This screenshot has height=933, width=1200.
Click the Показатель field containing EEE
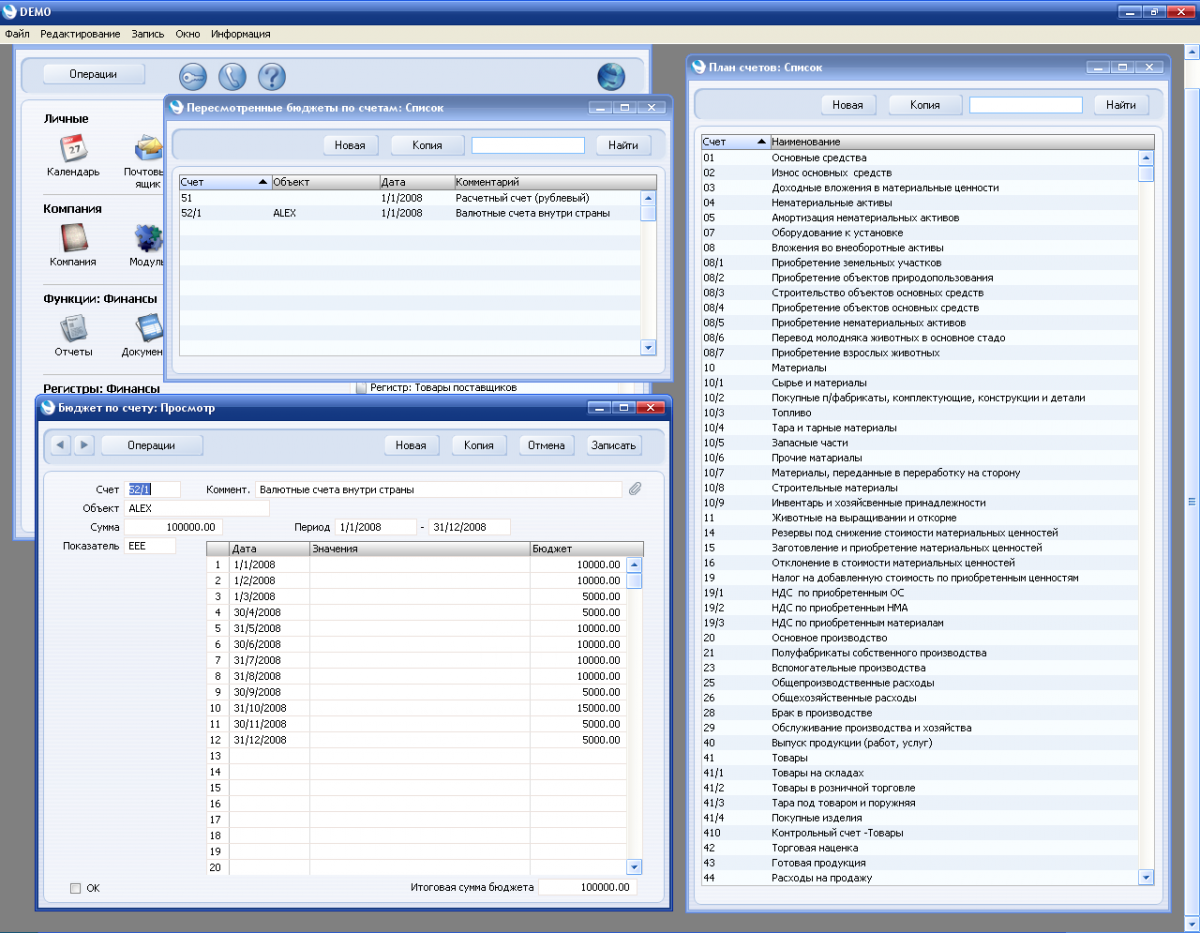(x=150, y=546)
